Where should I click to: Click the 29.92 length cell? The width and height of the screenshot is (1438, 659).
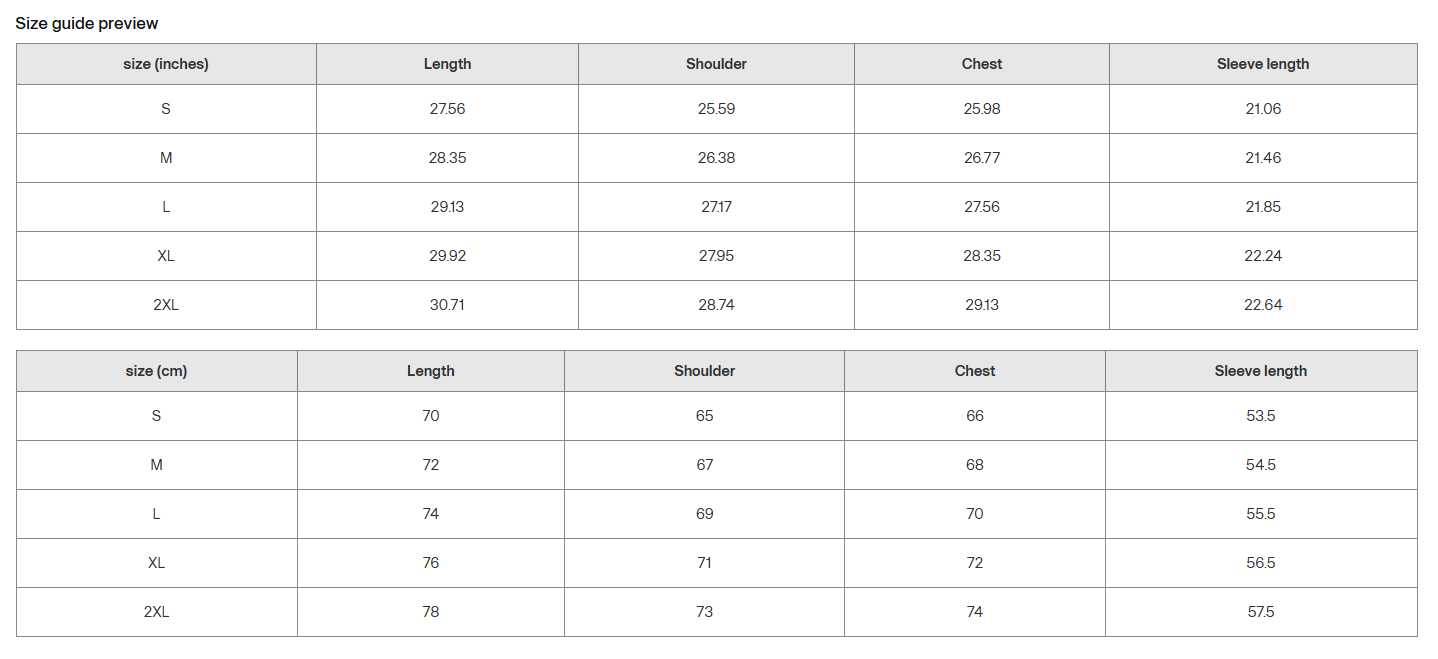448,256
